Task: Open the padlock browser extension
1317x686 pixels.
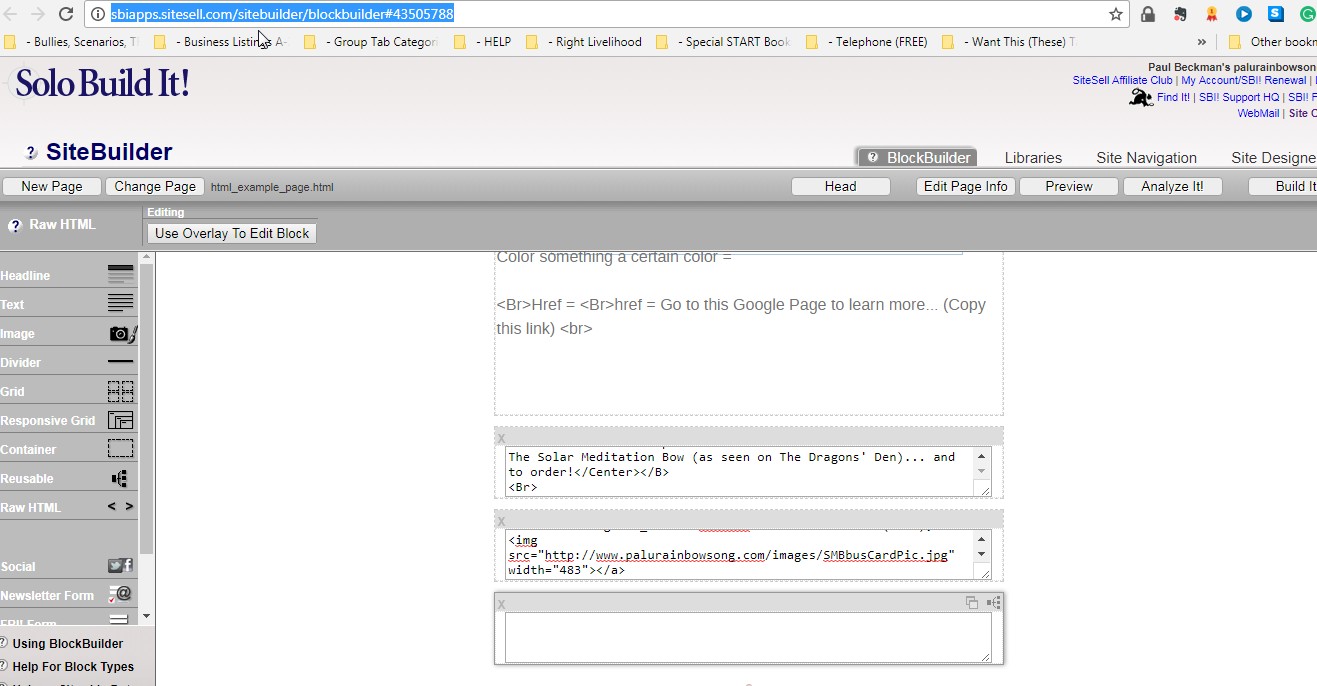Action: pyautogui.click(x=1148, y=14)
